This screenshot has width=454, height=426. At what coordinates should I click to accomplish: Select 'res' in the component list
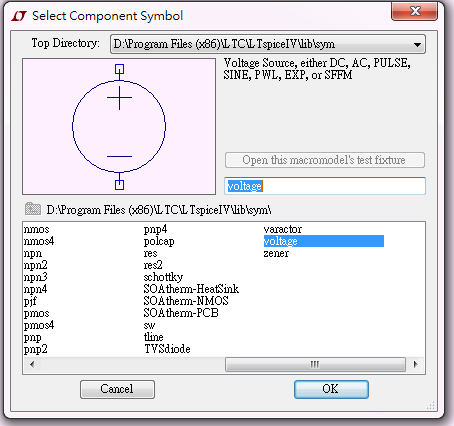[150, 253]
